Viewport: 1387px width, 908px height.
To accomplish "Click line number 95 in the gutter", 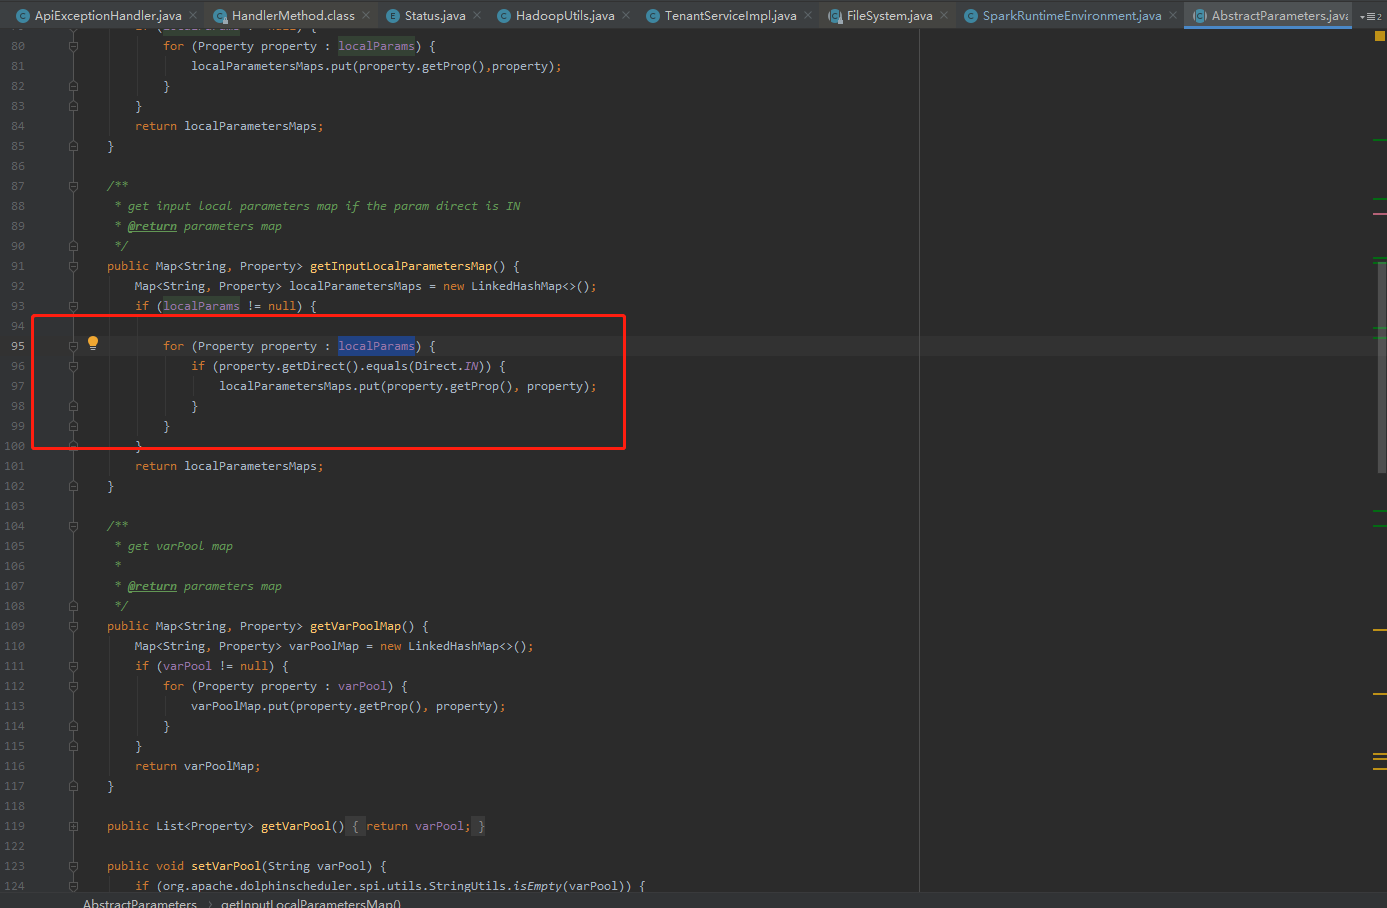I will [x=18, y=346].
